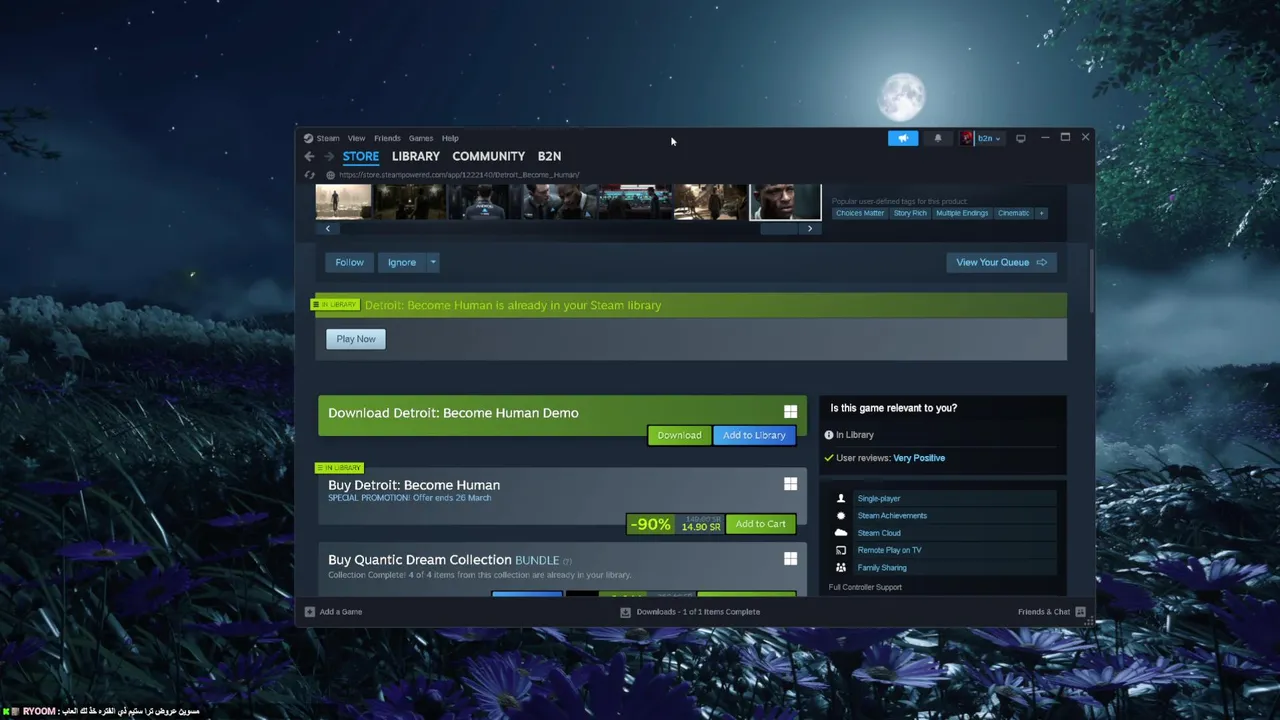Click the Steam Cloud icon
This screenshot has width=1280, height=720.
[x=841, y=533]
